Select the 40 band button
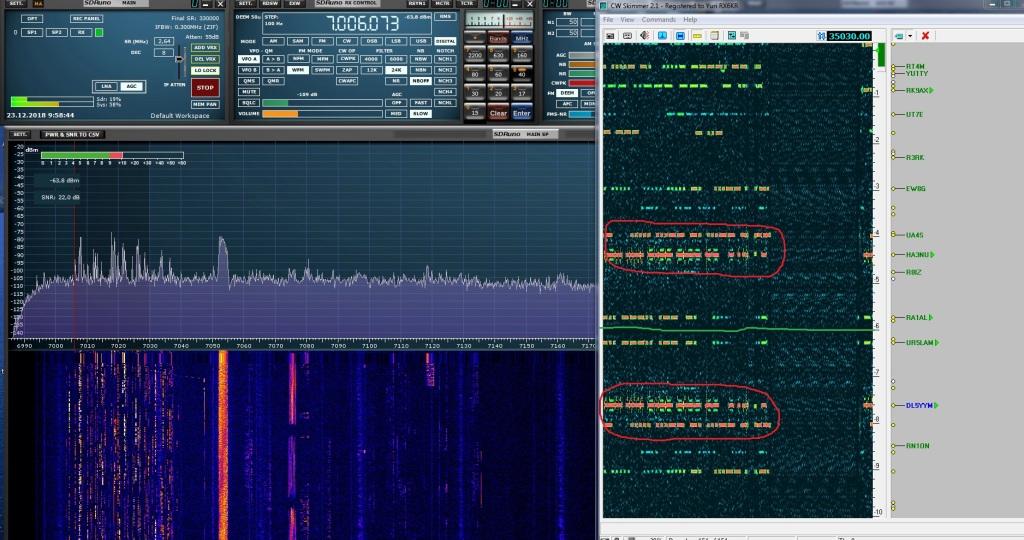1024x540 pixels. click(x=522, y=72)
